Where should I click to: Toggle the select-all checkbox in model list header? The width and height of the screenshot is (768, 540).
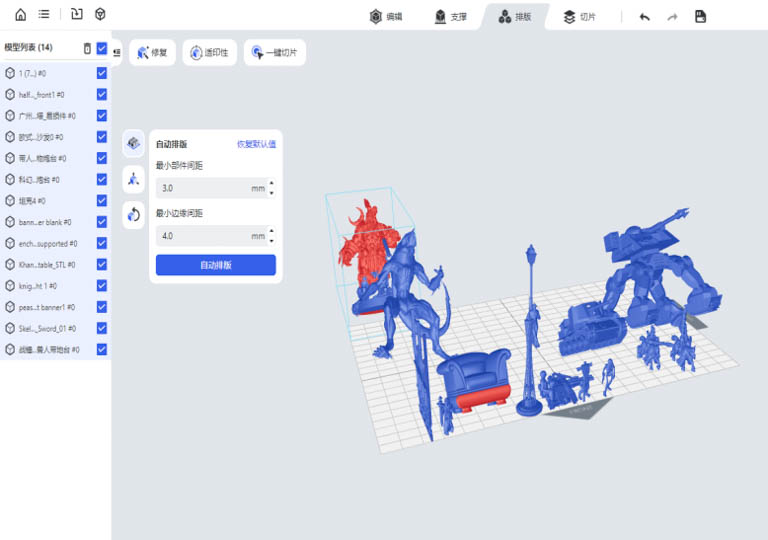[102, 48]
